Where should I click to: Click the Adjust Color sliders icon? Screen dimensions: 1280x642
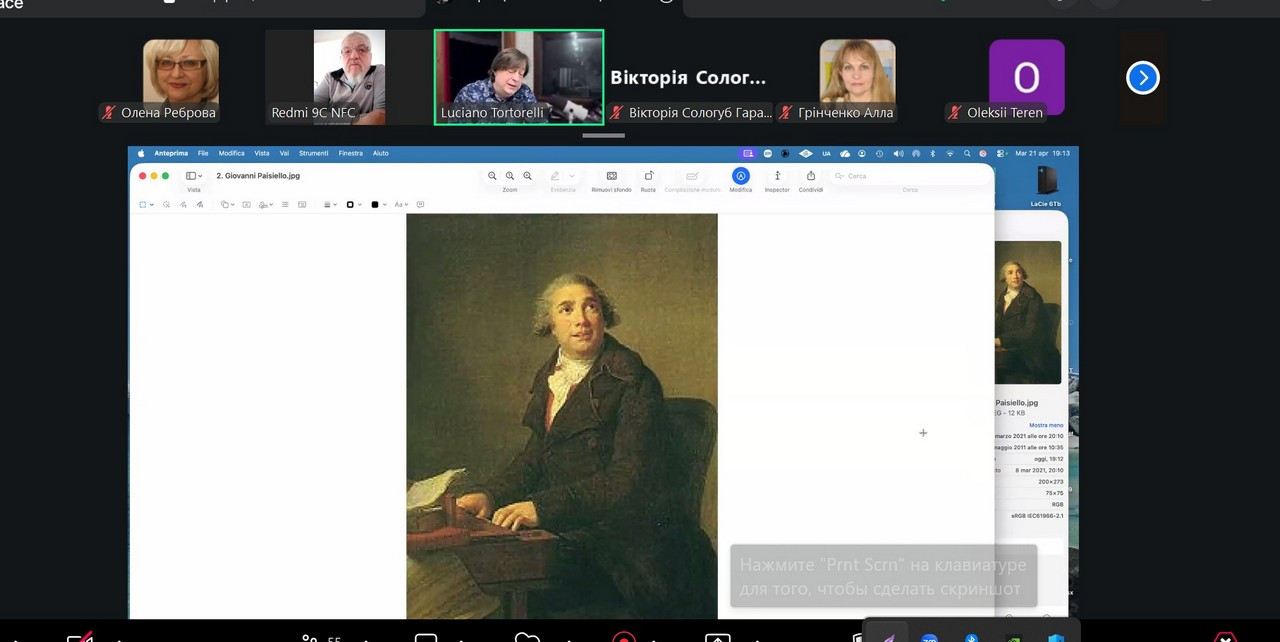(285, 204)
